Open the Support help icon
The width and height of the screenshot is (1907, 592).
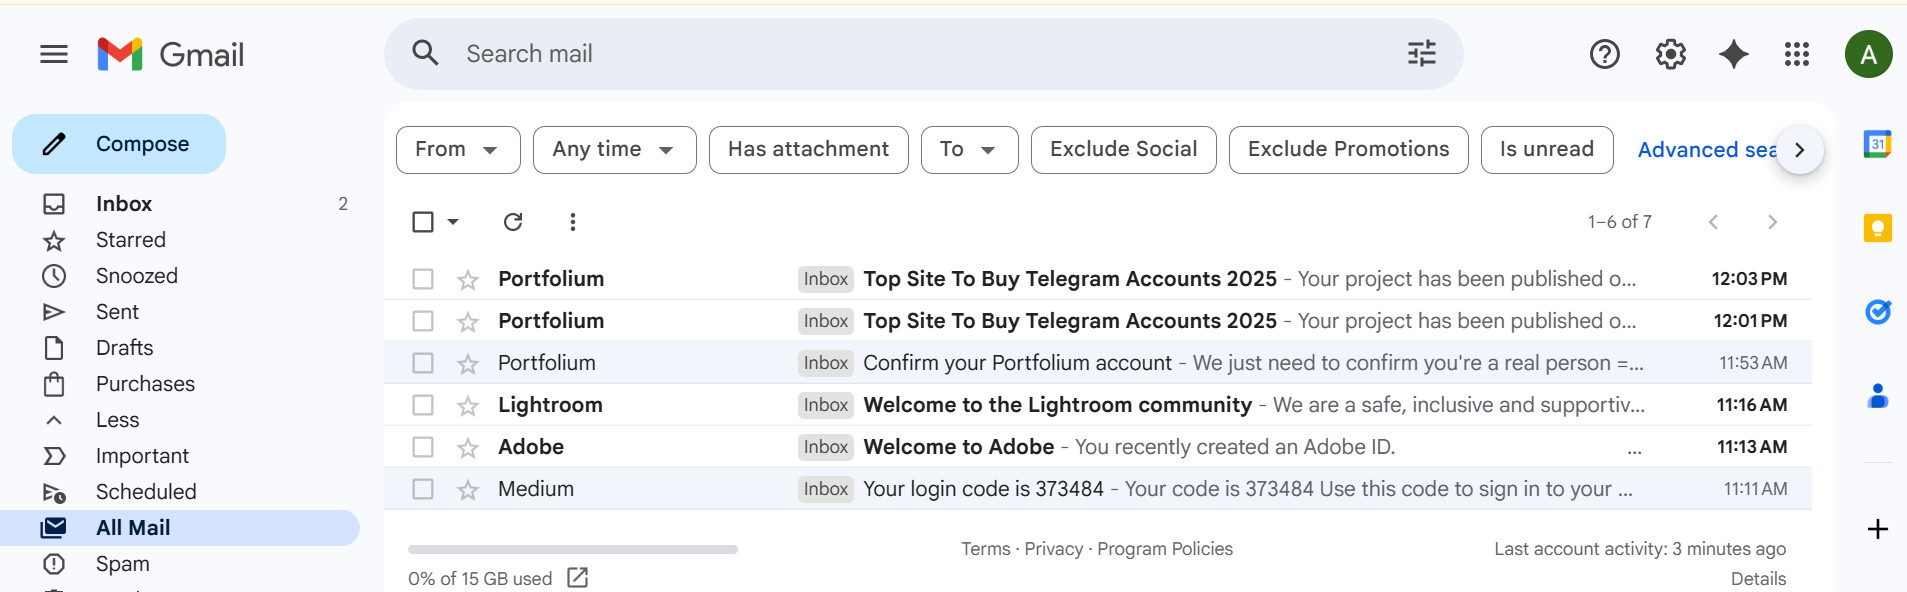pyautogui.click(x=1604, y=54)
